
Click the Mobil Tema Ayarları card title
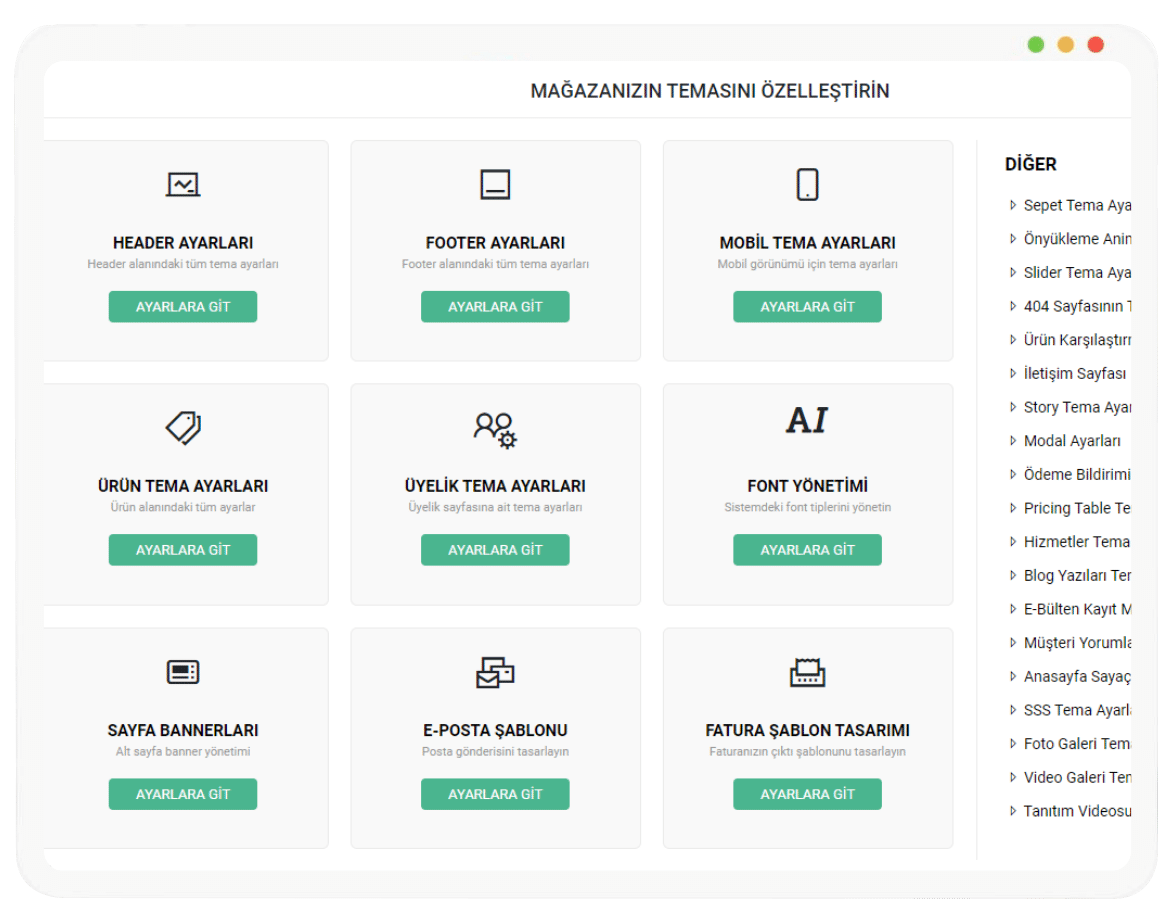tap(807, 243)
